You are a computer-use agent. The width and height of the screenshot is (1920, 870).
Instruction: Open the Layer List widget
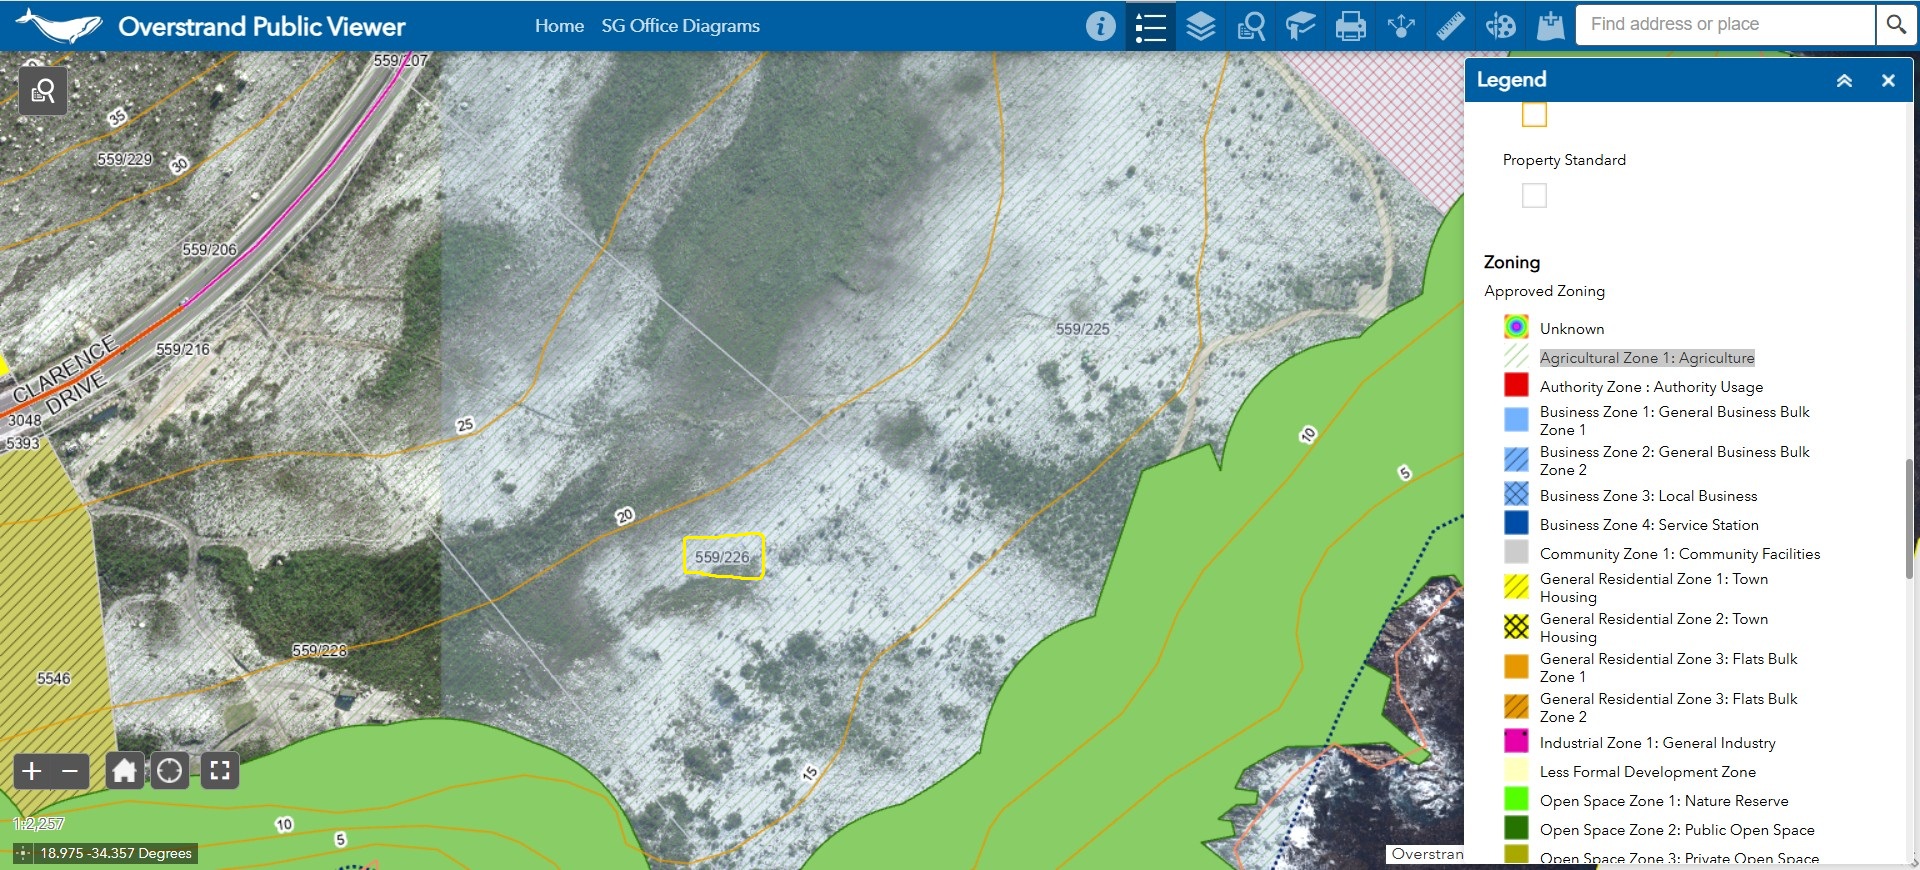(x=1200, y=26)
